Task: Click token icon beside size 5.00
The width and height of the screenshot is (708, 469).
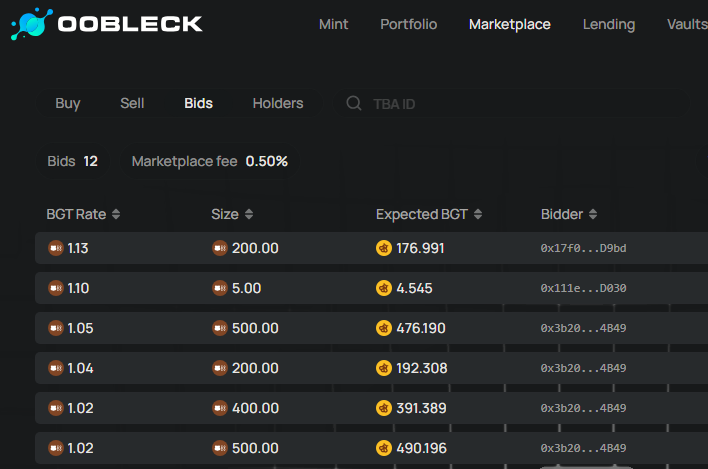Action: (220, 288)
